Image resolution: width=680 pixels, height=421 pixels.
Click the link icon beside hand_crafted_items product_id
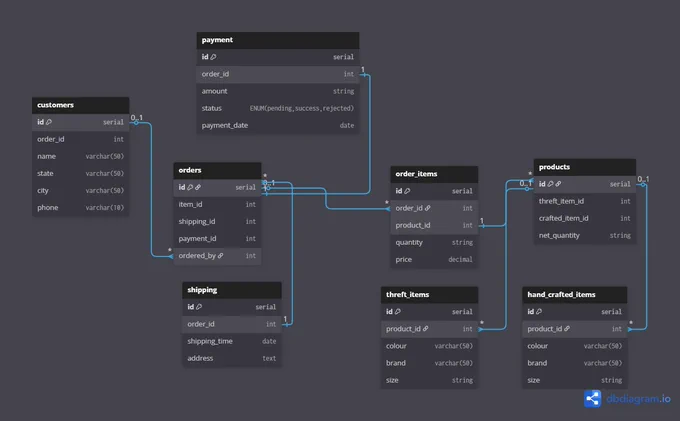coord(567,329)
